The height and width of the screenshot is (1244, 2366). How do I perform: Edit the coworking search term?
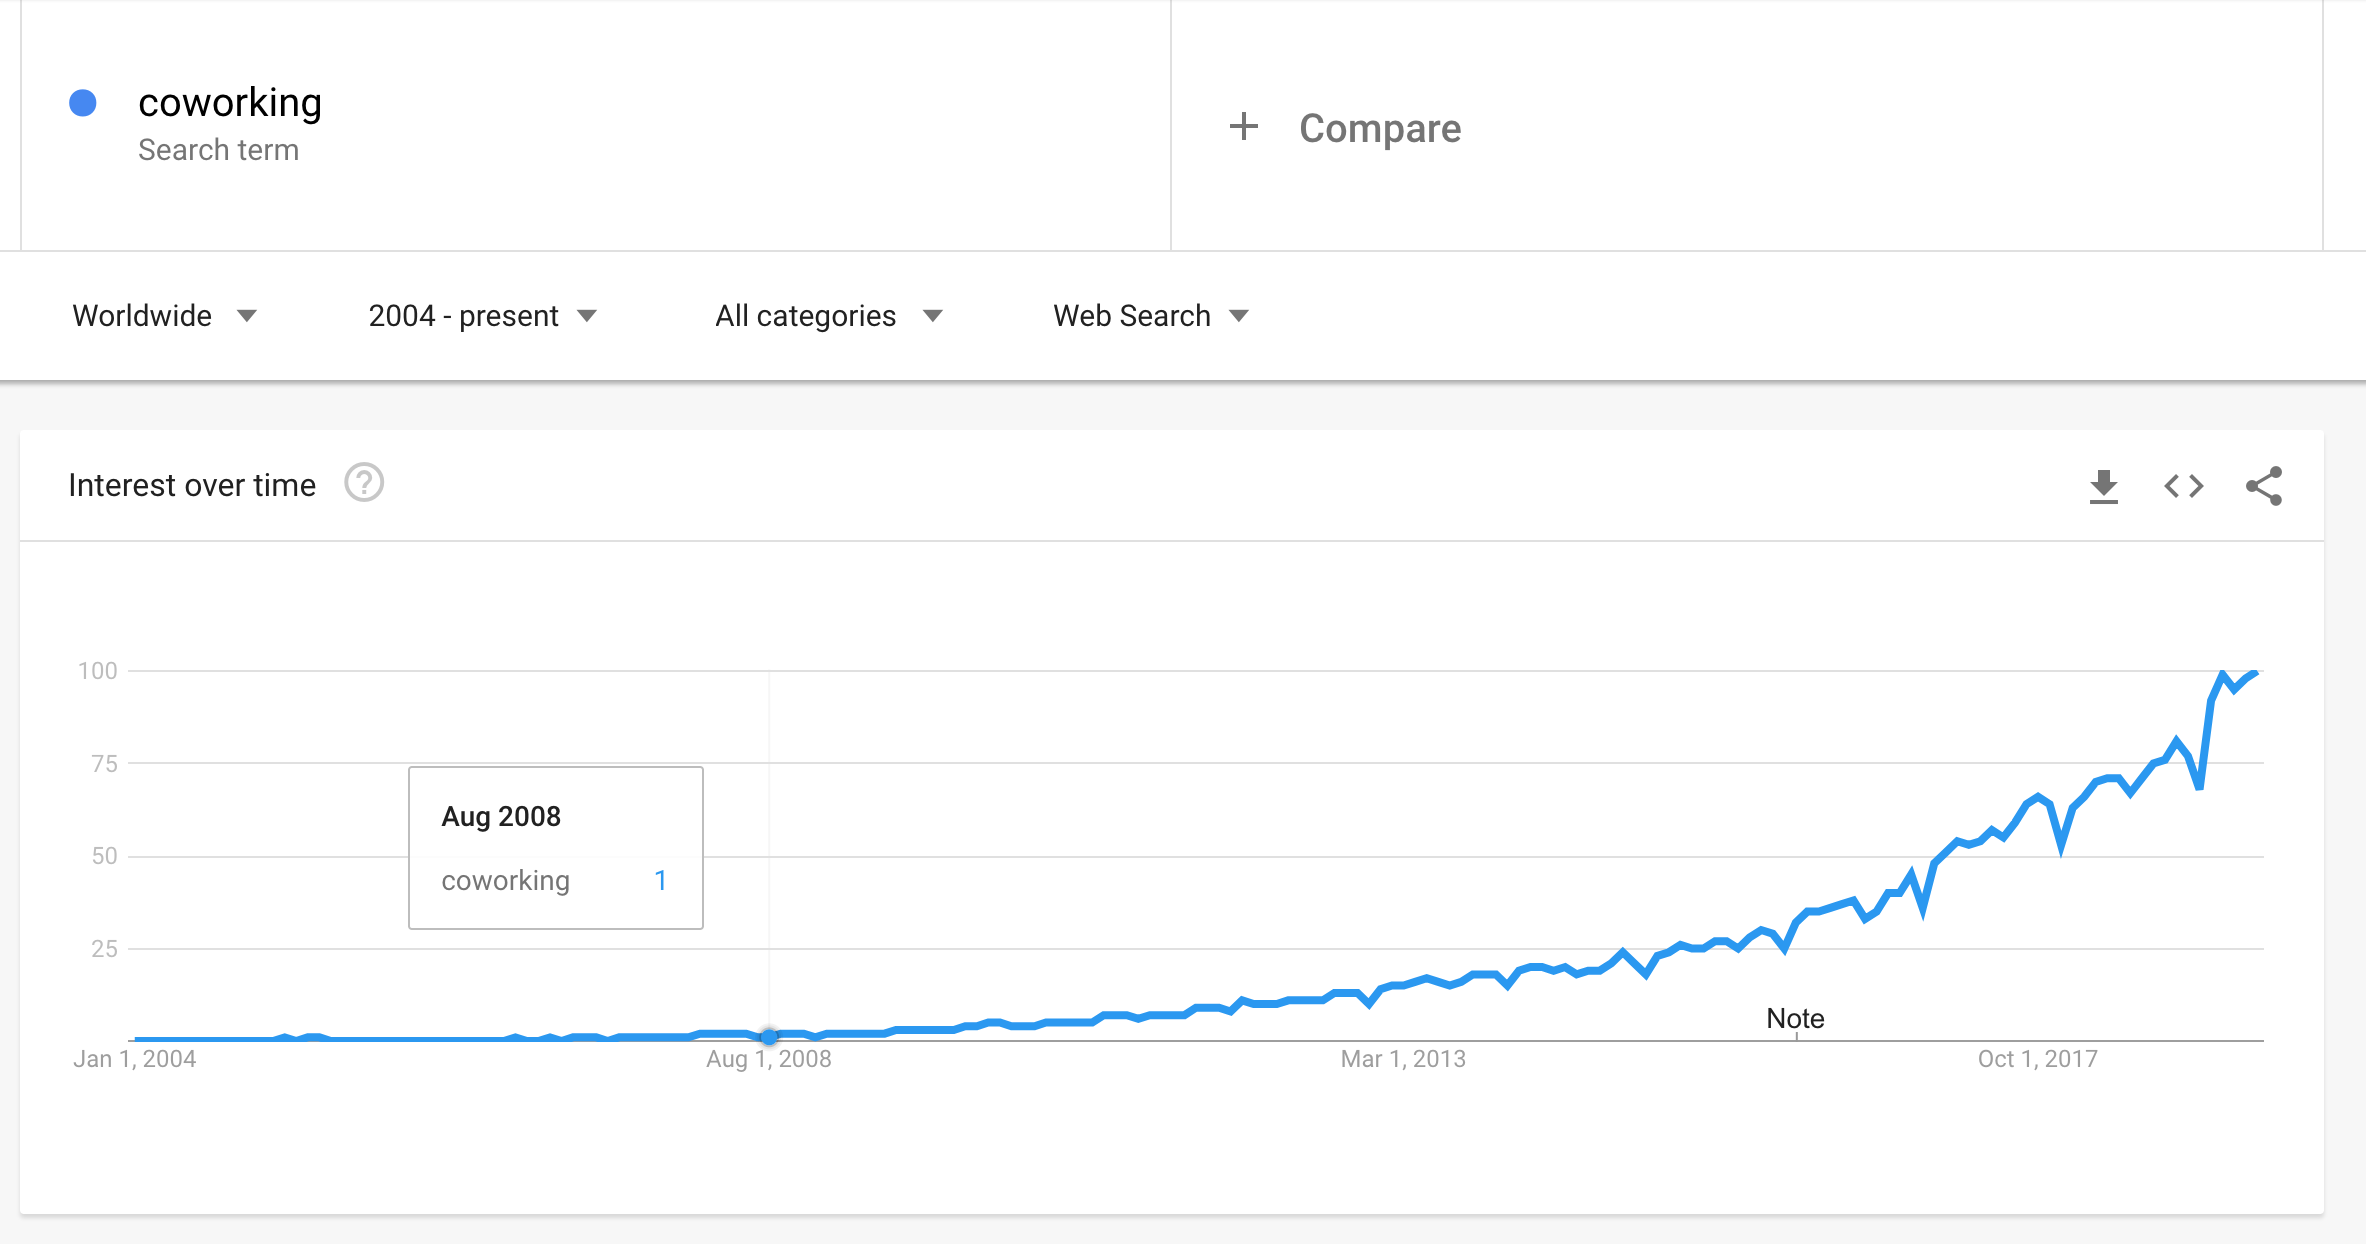coord(230,102)
